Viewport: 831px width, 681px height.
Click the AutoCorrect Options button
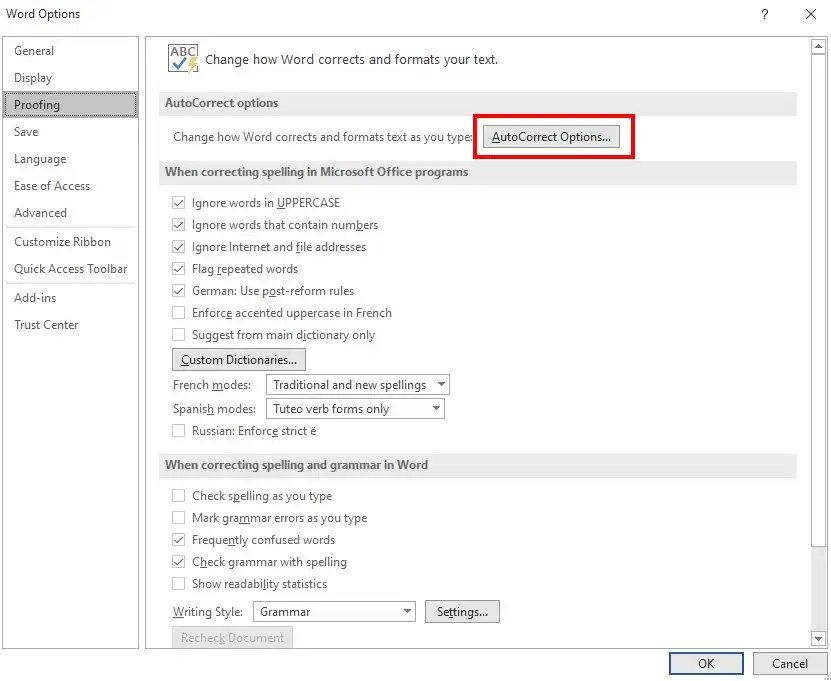tap(551, 137)
